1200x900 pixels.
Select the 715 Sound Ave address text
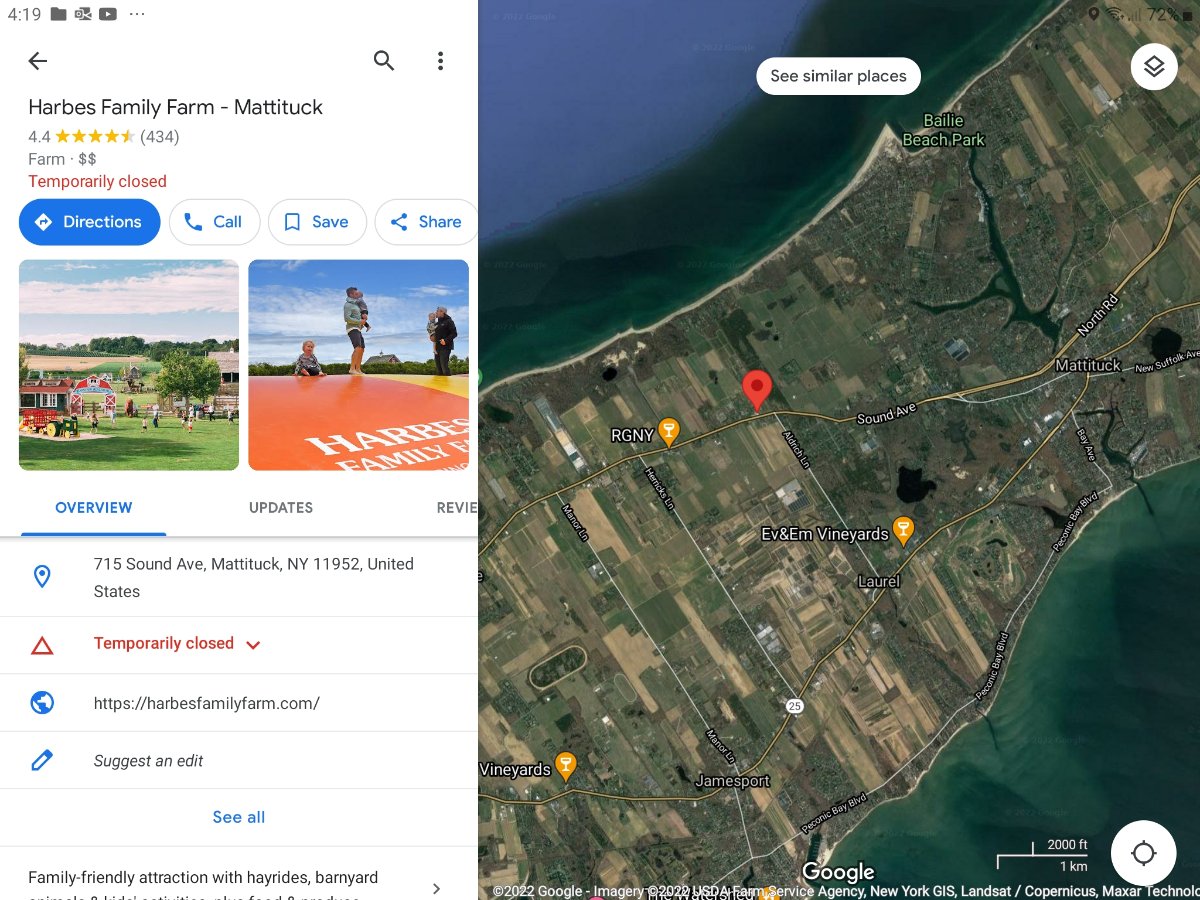tap(253, 578)
